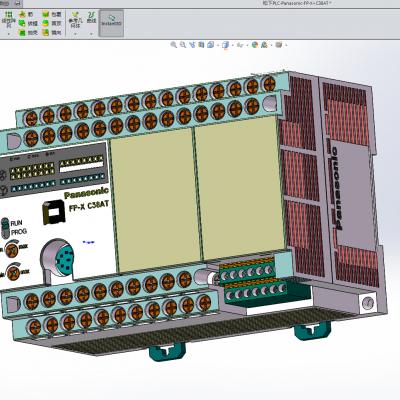
Task: Open the Linear Pattern dropdown arrow
Action: [x=9, y=34]
